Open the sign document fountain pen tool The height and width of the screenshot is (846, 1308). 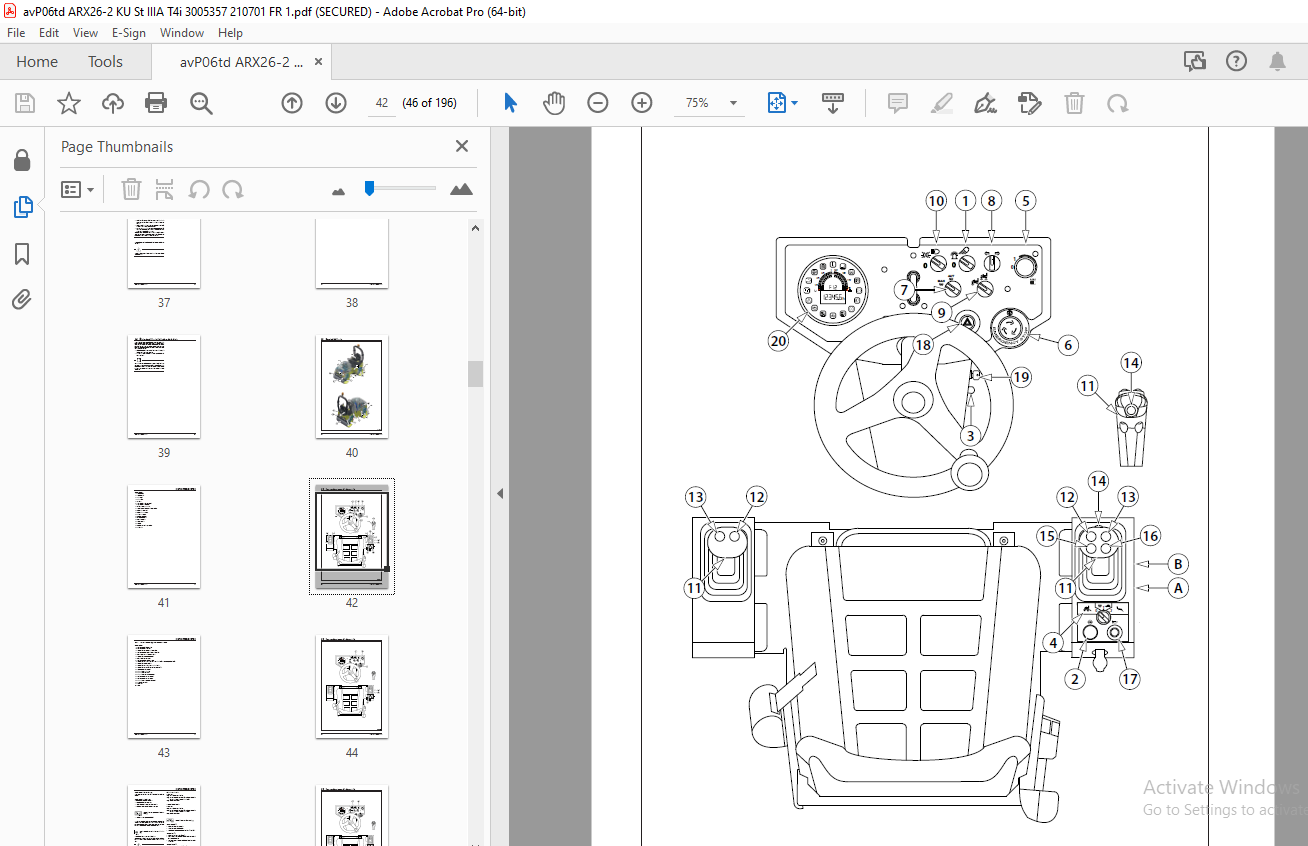(986, 103)
